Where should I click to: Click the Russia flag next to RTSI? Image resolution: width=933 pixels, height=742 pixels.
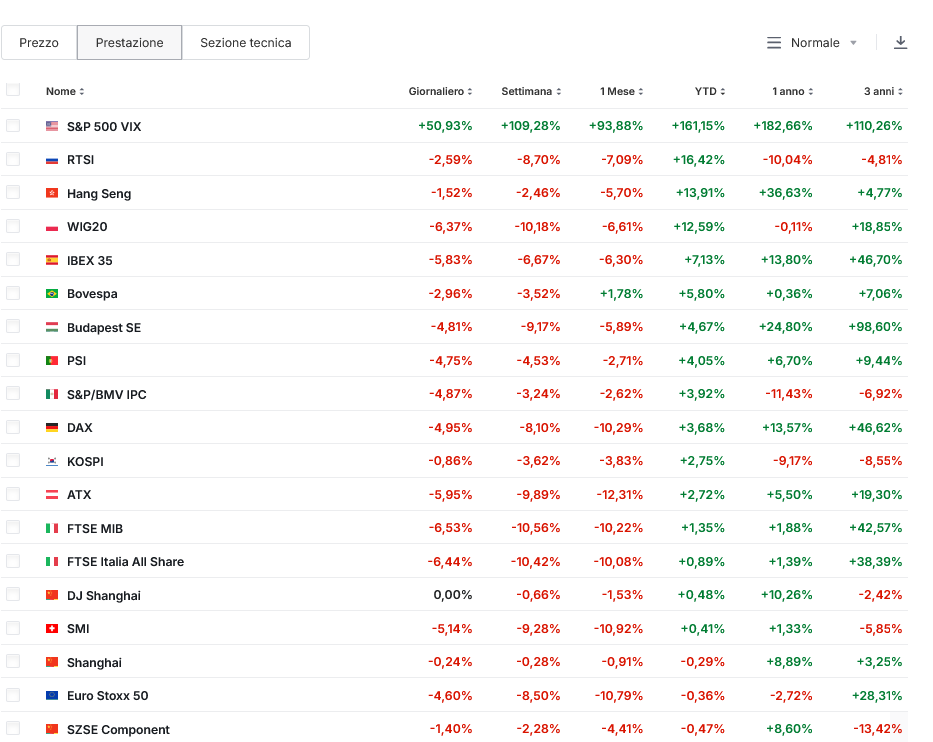52,160
